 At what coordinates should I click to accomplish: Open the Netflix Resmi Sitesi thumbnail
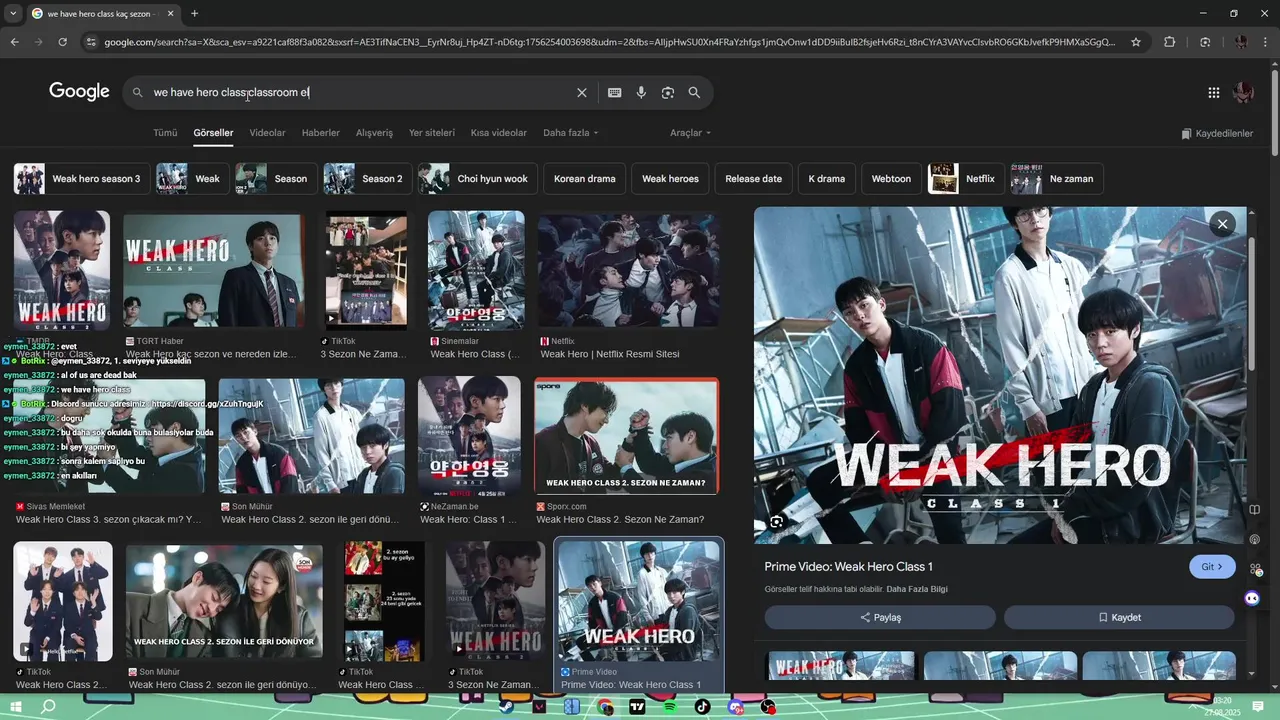(x=628, y=270)
